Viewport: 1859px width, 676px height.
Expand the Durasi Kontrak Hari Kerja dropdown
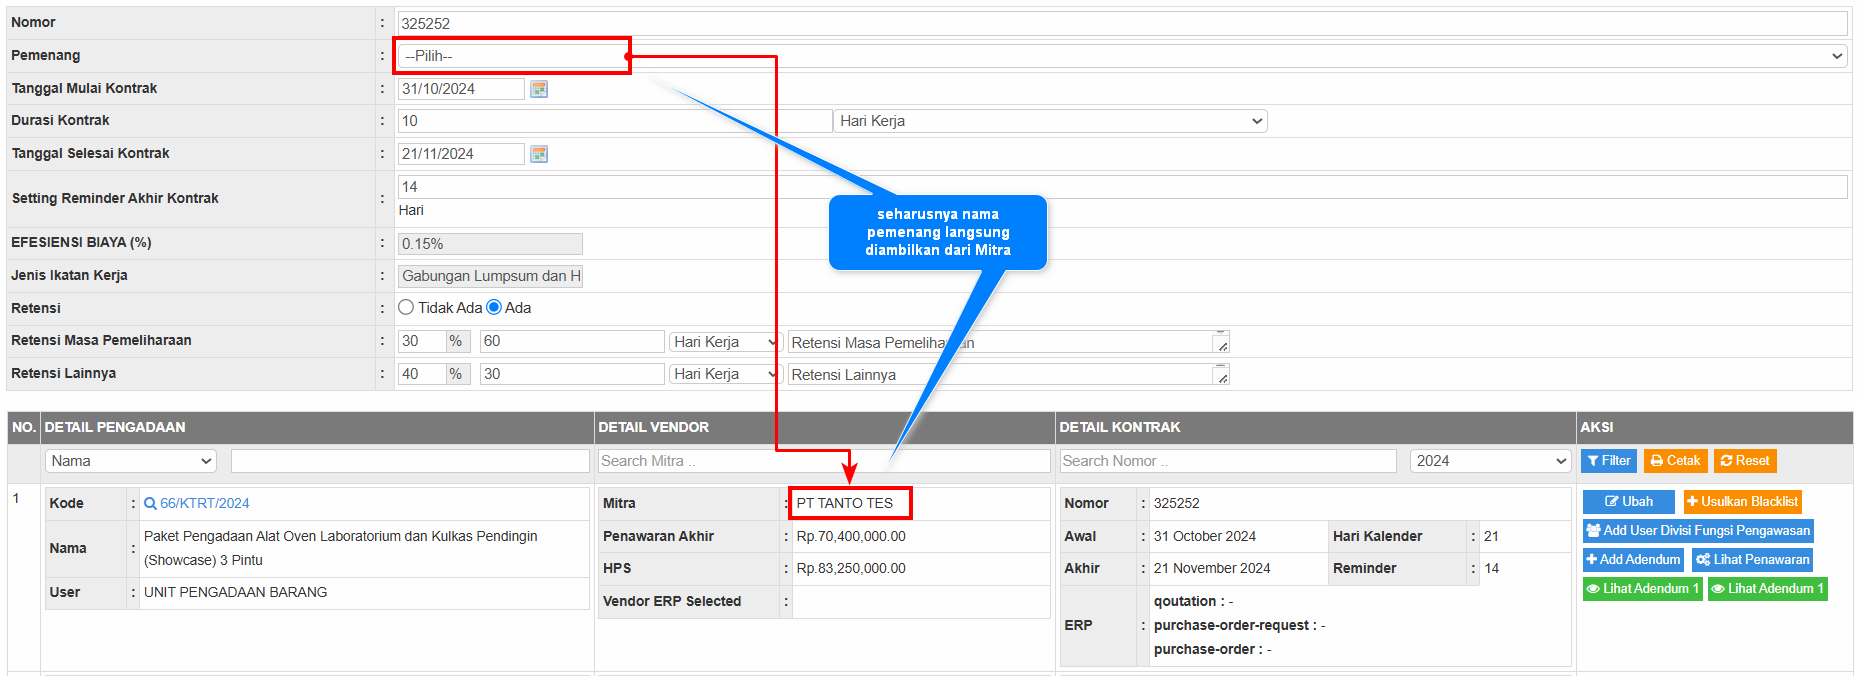pyautogui.click(x=1051, y=121)
